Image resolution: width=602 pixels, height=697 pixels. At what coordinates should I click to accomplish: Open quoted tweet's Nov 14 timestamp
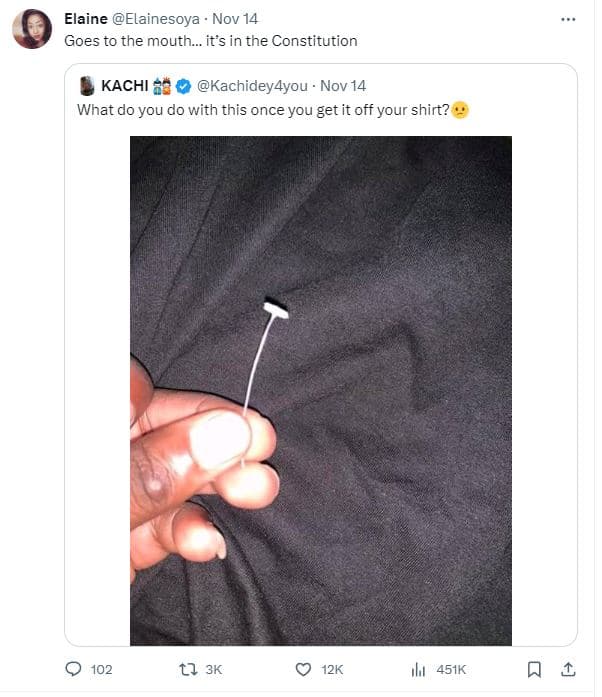coord(343,85)
